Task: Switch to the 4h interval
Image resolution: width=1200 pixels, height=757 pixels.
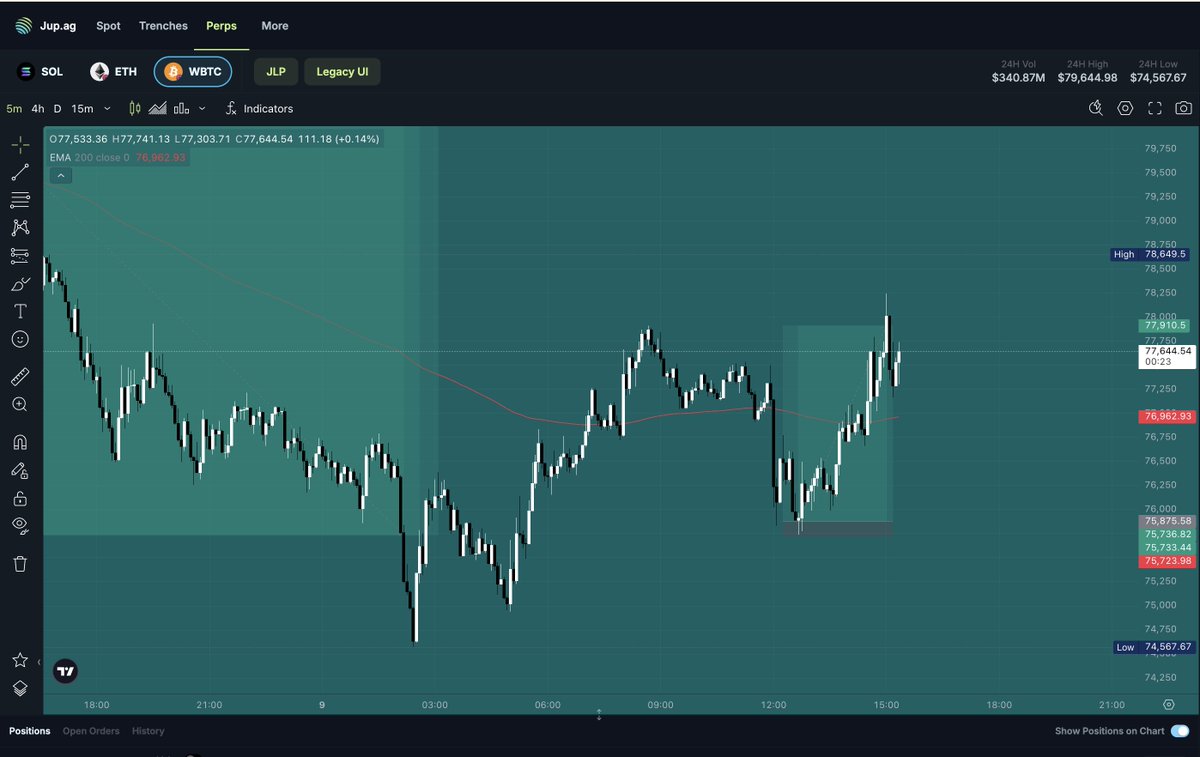Action: pos(38,108)
